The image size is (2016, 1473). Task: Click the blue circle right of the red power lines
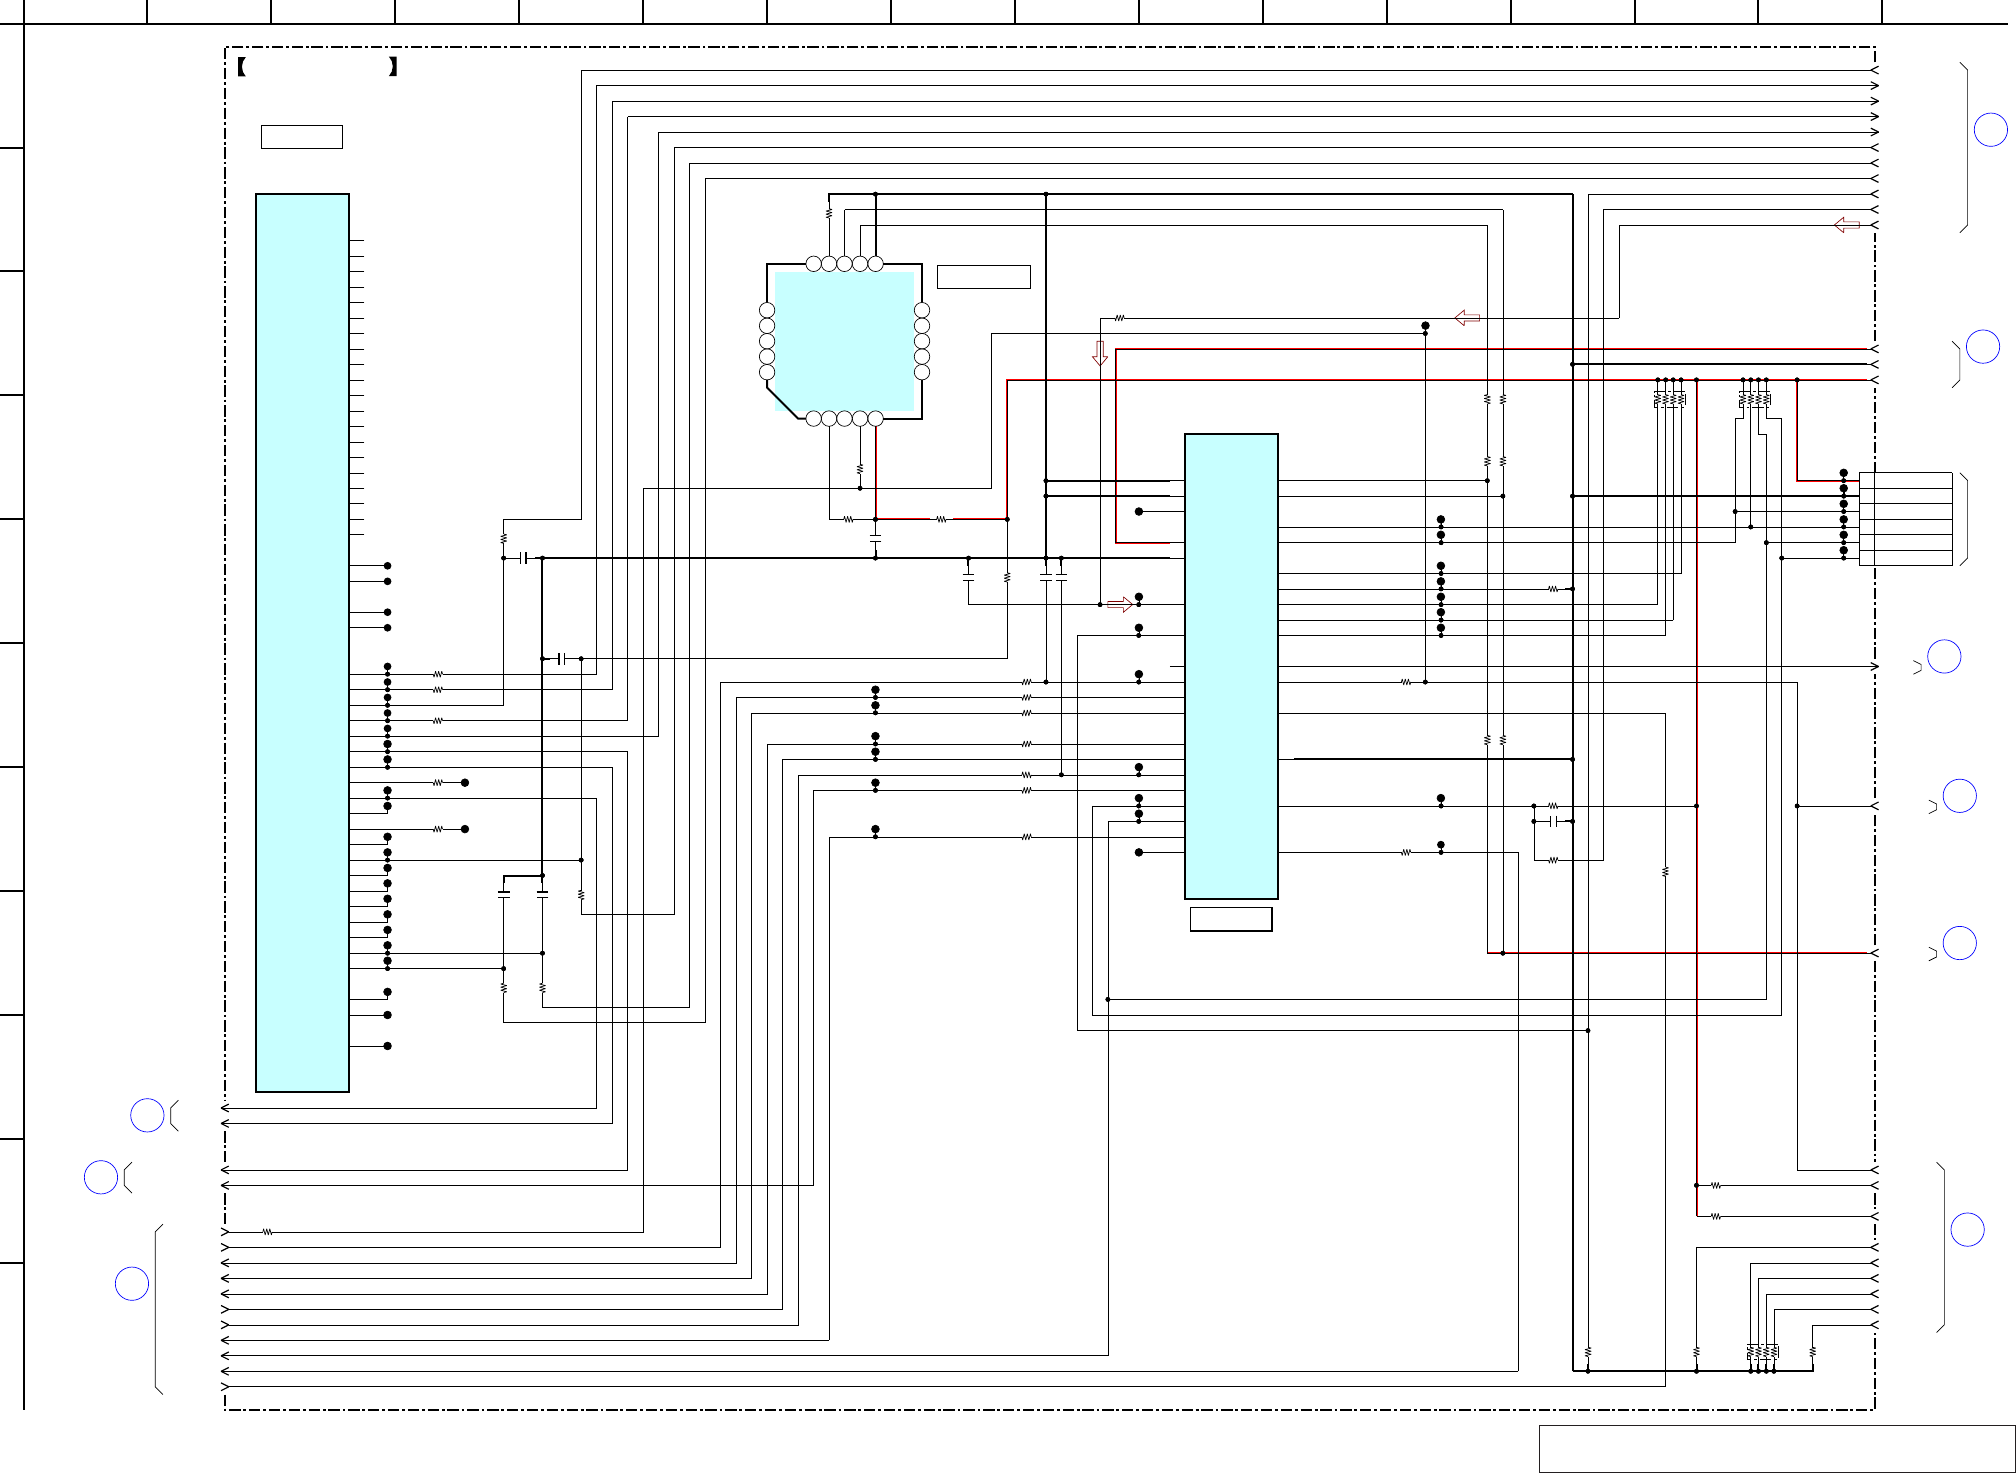[1983, 347]
